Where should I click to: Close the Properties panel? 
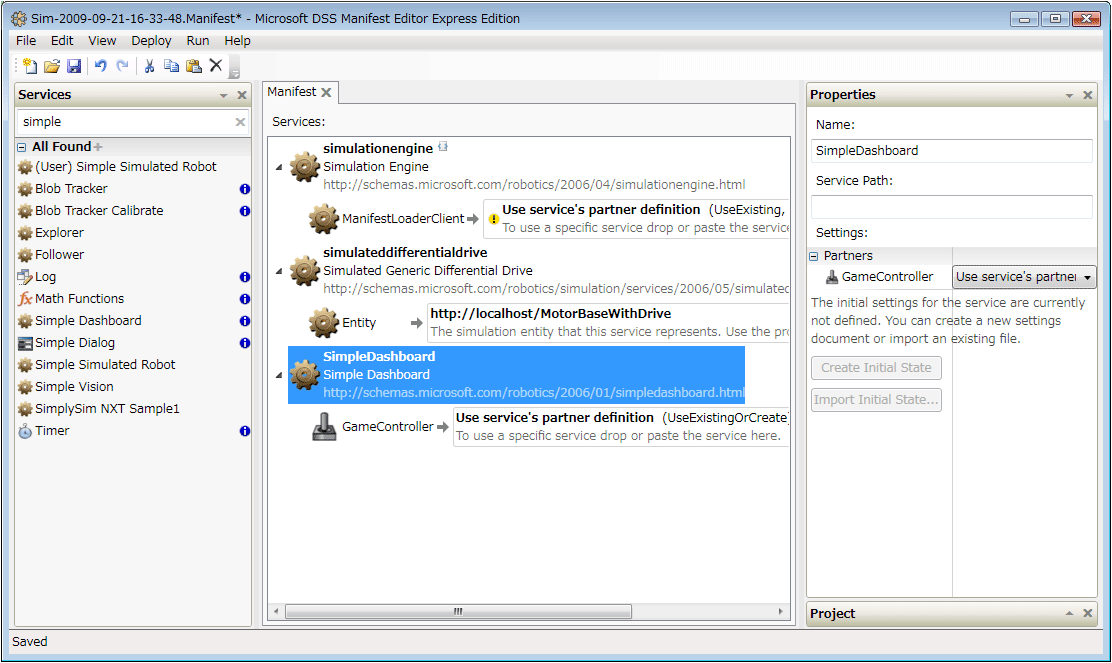coord(1088,95)
